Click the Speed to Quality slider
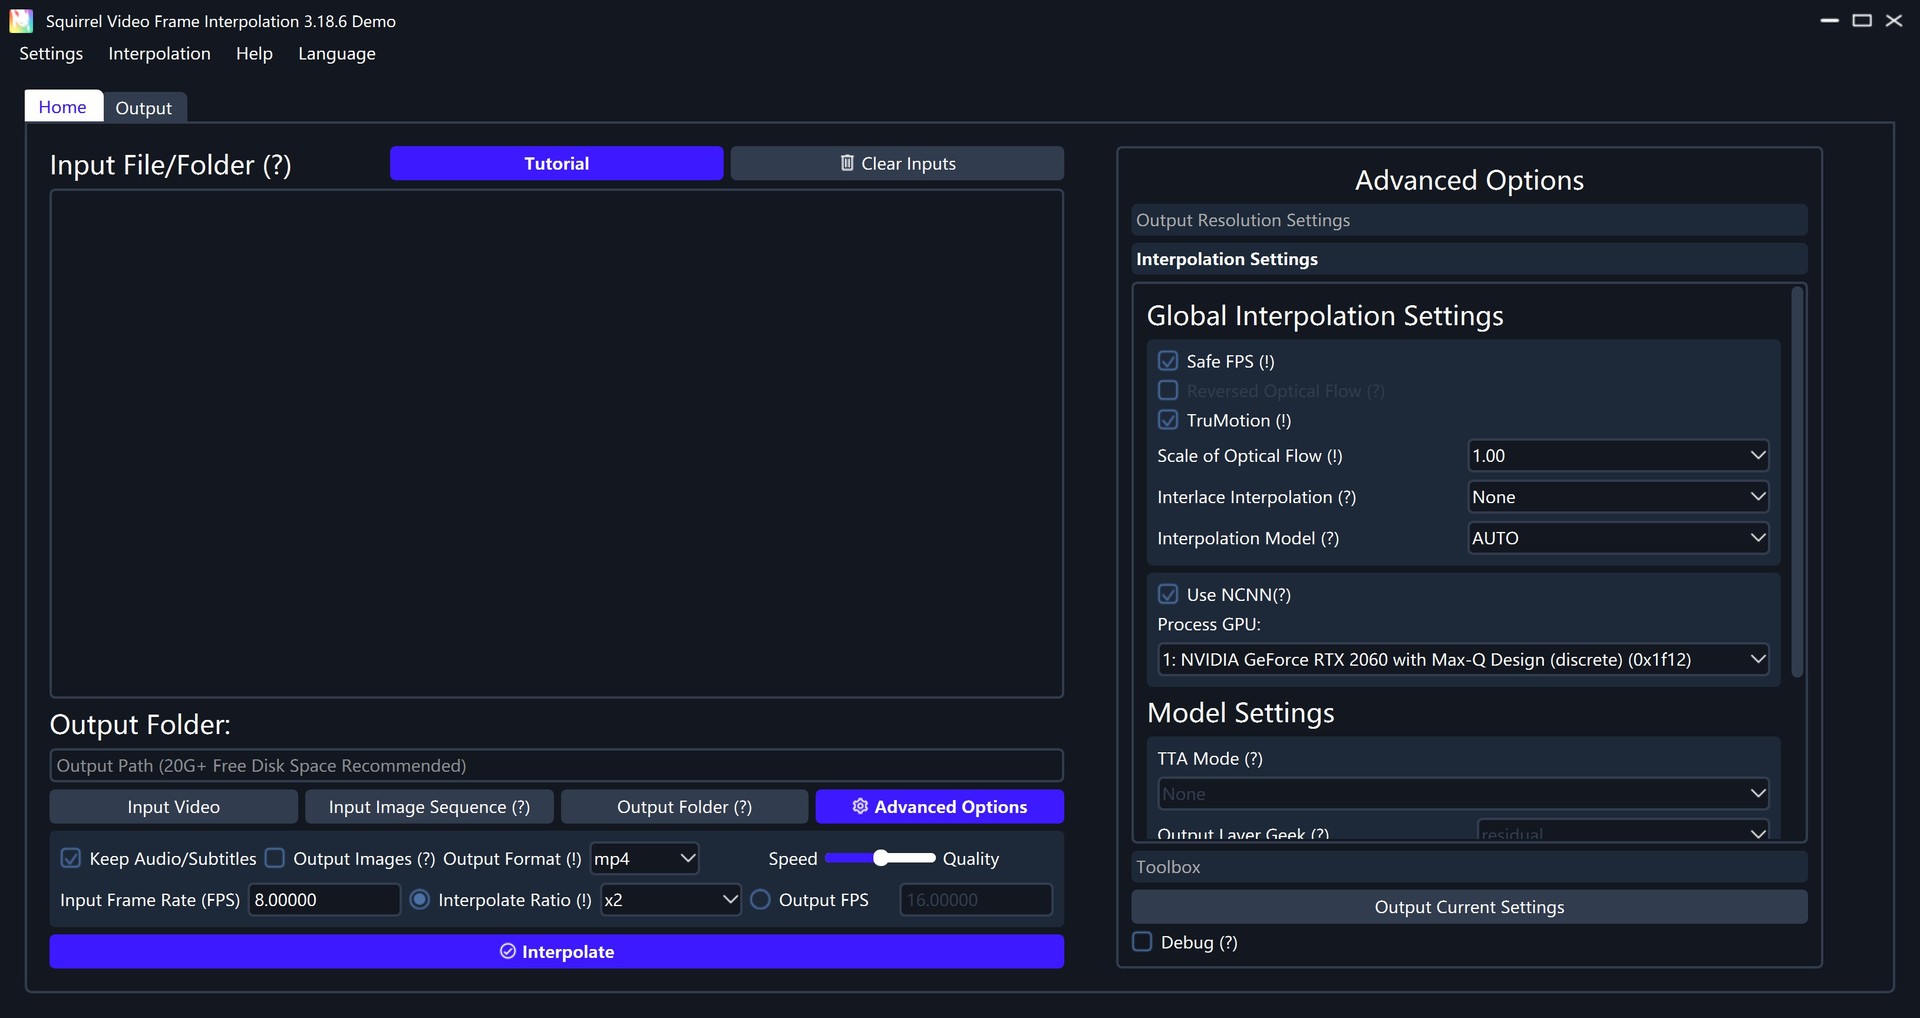The width and height of the screenshot is (1920, 1018). (x=880, y=858)
